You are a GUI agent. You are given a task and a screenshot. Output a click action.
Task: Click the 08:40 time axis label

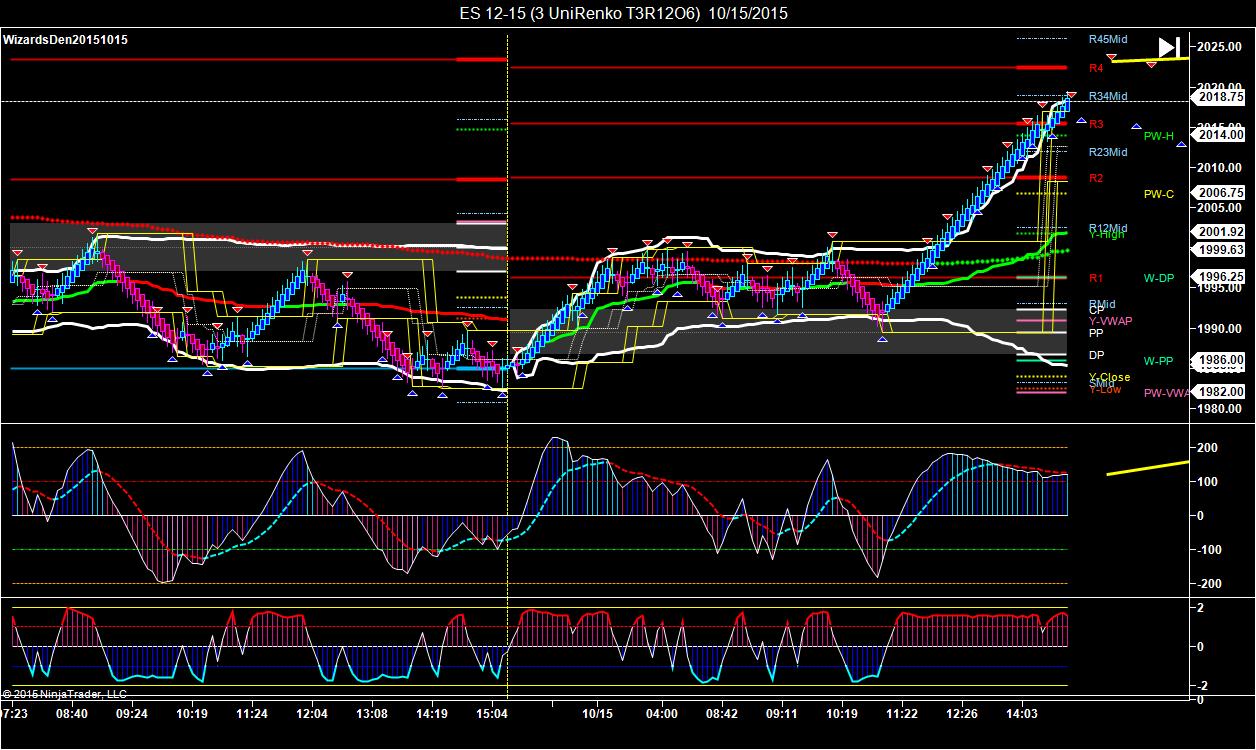(72, 715)
